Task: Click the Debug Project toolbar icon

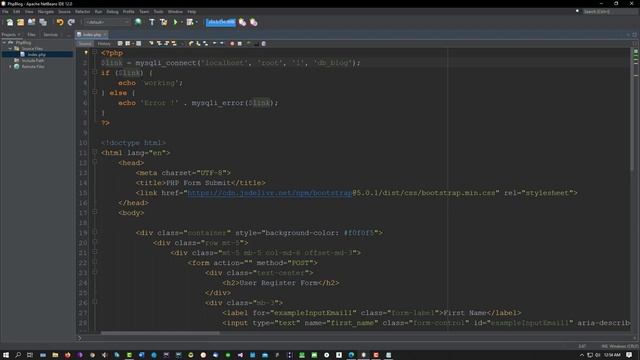Action: point(190,22)
